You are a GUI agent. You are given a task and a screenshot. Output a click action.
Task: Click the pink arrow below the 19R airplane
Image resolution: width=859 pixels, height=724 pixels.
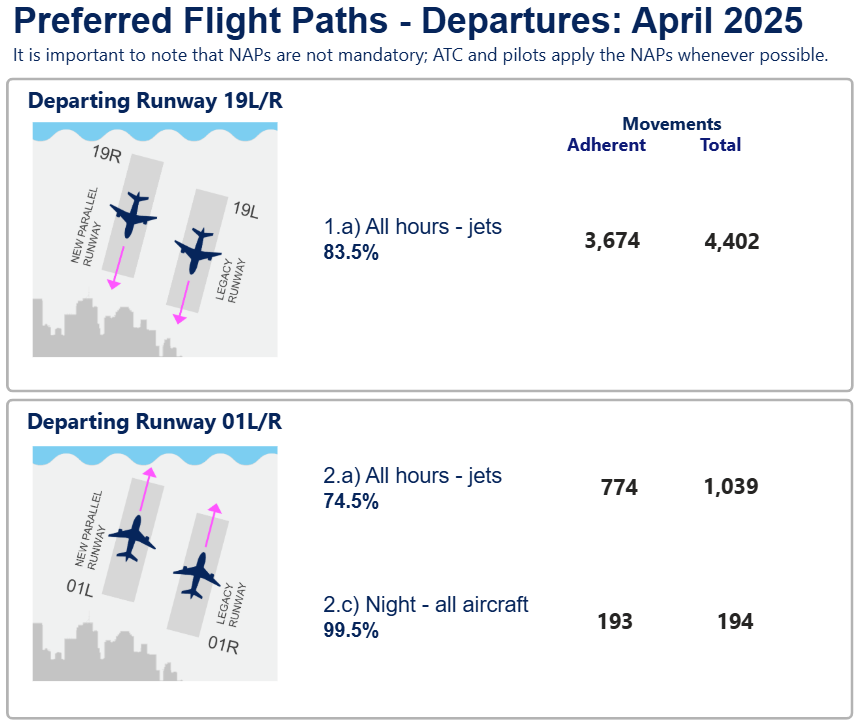(x=116, y=268)
